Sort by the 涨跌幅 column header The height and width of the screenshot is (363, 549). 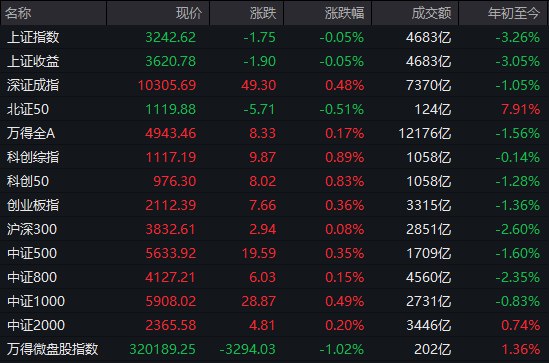pyautogui.click(x=327, y=13)
